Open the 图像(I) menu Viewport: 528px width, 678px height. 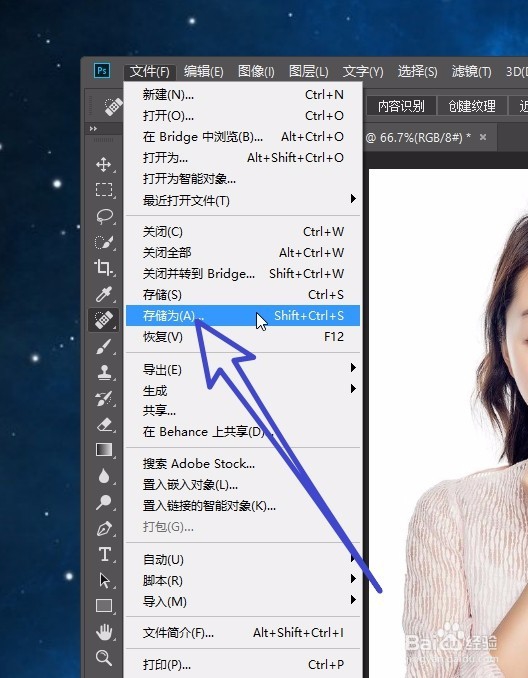pos(256,71)
